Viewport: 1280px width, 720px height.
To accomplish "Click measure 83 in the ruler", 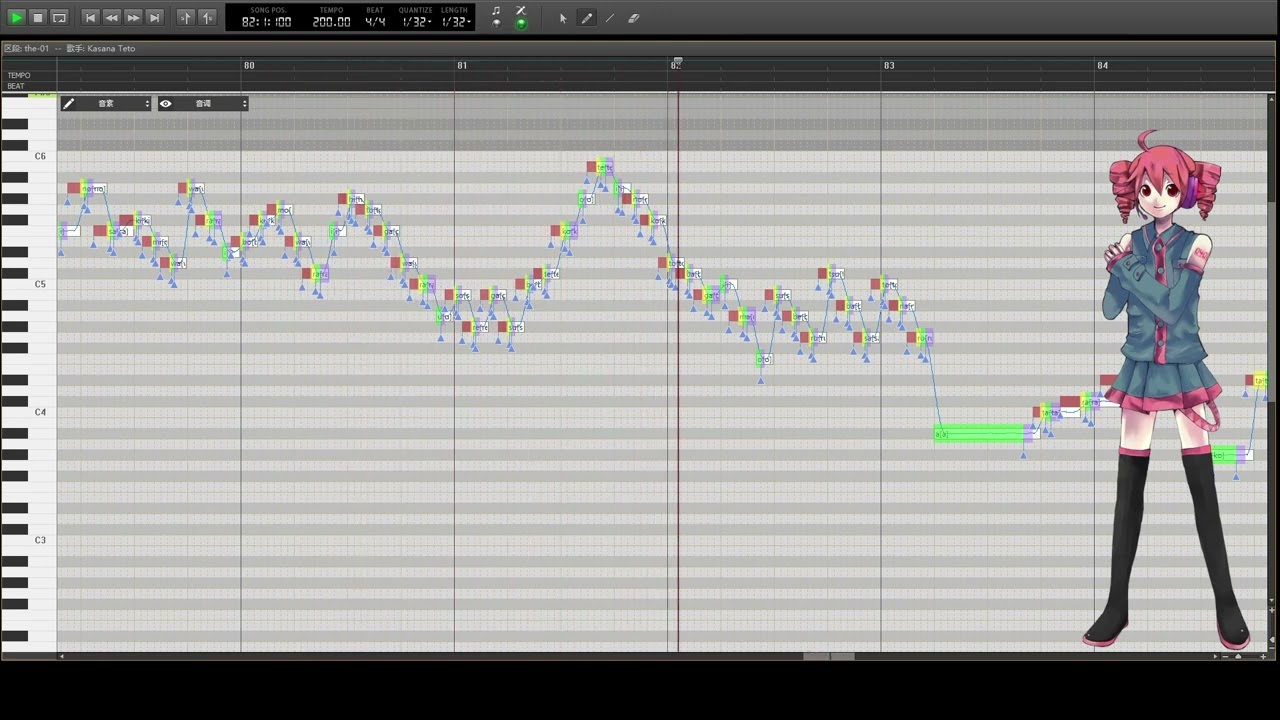I will tap(889, 66).
